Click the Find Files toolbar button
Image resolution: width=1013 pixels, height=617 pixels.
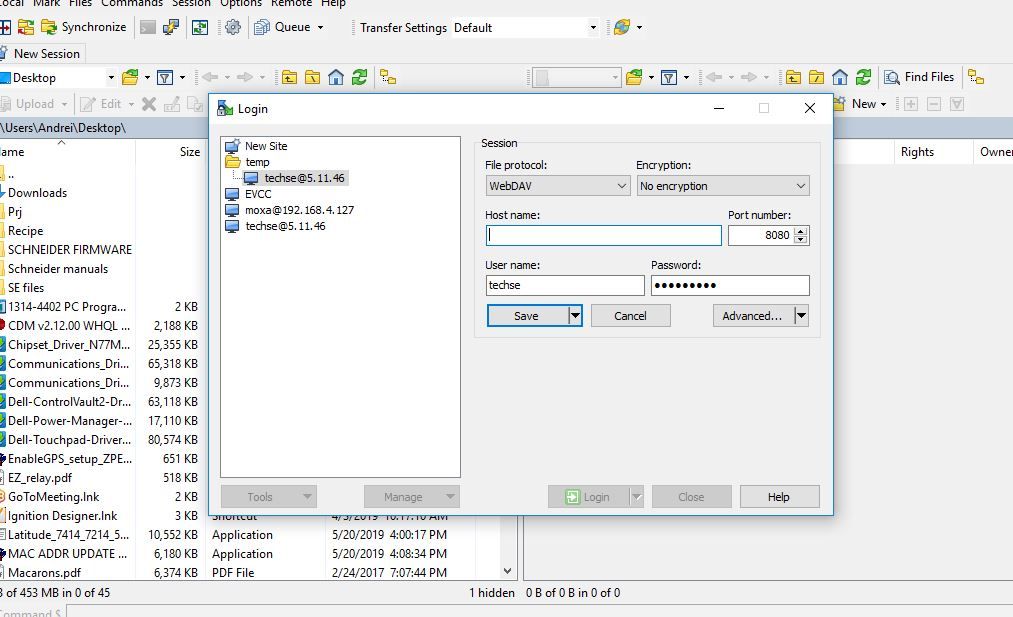(x=919, y=77)
